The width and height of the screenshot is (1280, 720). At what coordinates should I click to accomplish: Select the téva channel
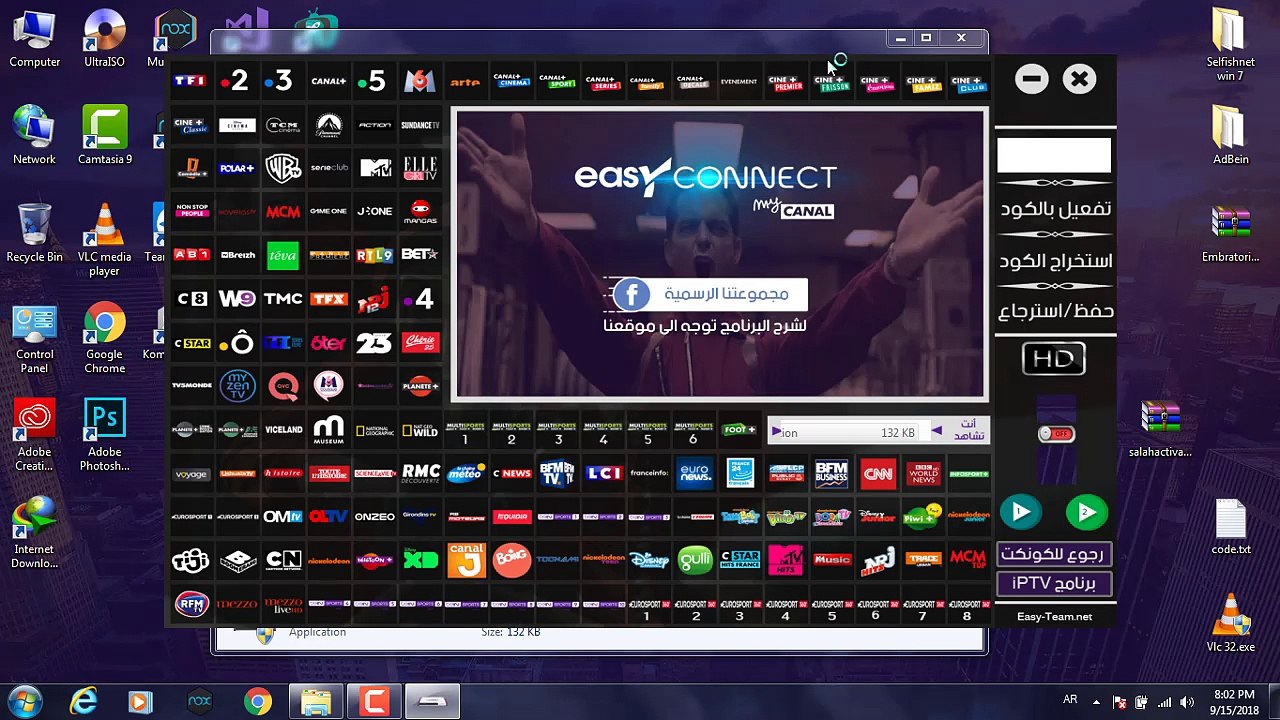coord(283,255)
